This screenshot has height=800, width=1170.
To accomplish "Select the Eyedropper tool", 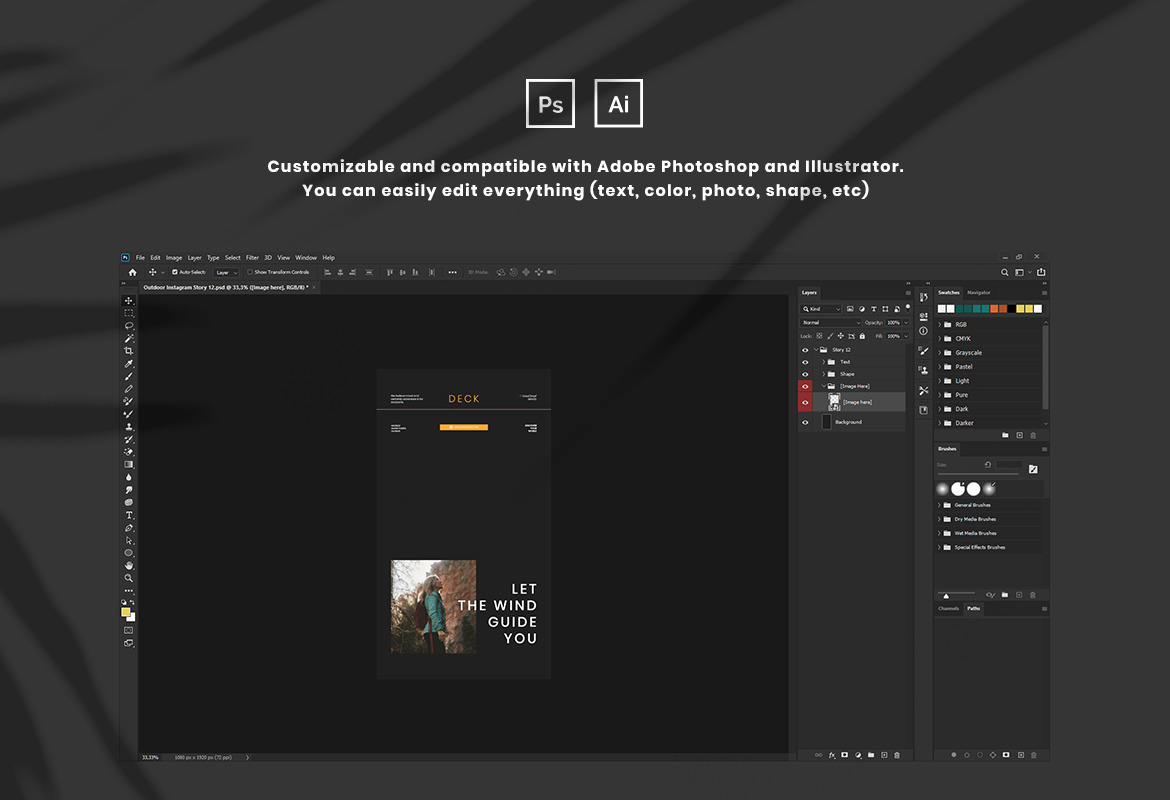I will point(128,364).
